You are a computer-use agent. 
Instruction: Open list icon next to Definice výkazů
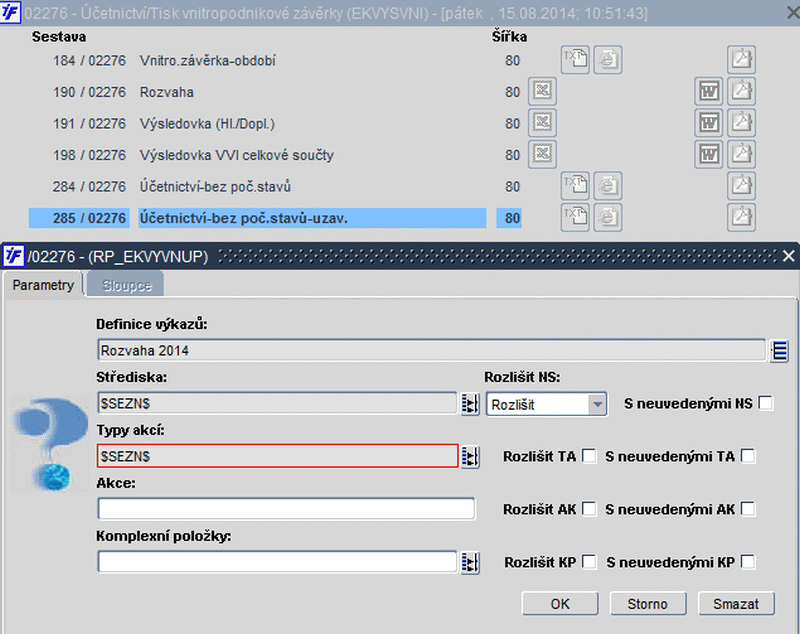(780, 351)
